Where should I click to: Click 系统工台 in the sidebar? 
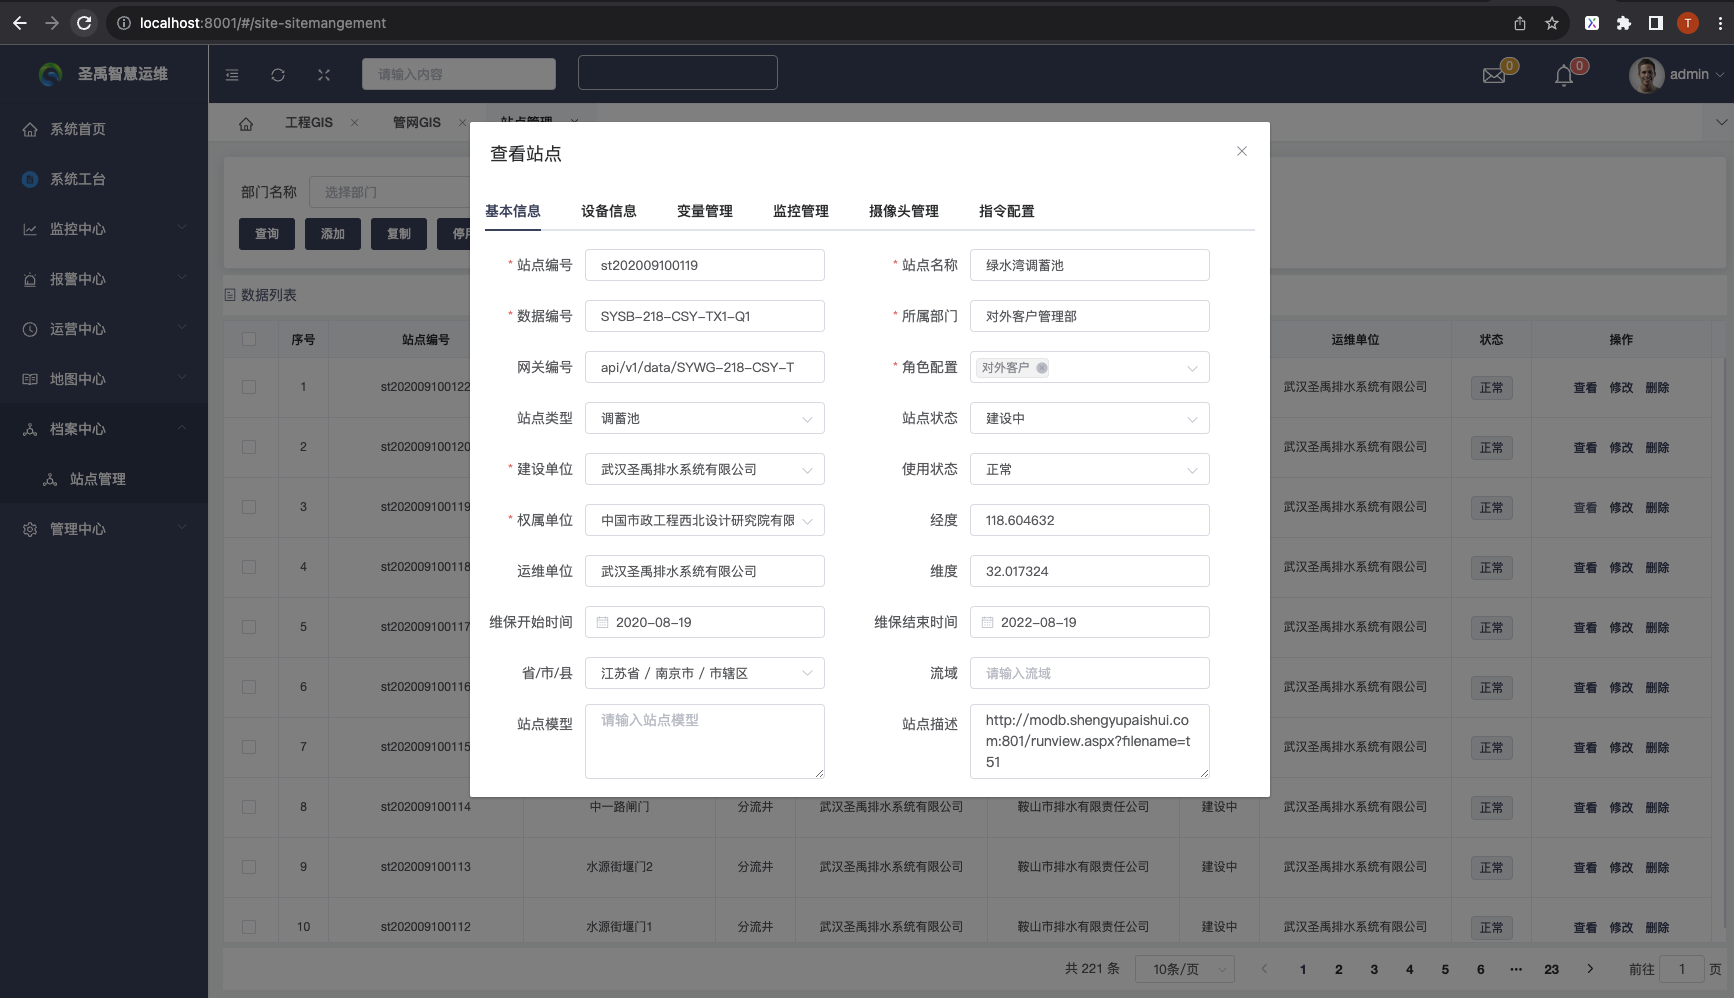(x=78, y=179)
